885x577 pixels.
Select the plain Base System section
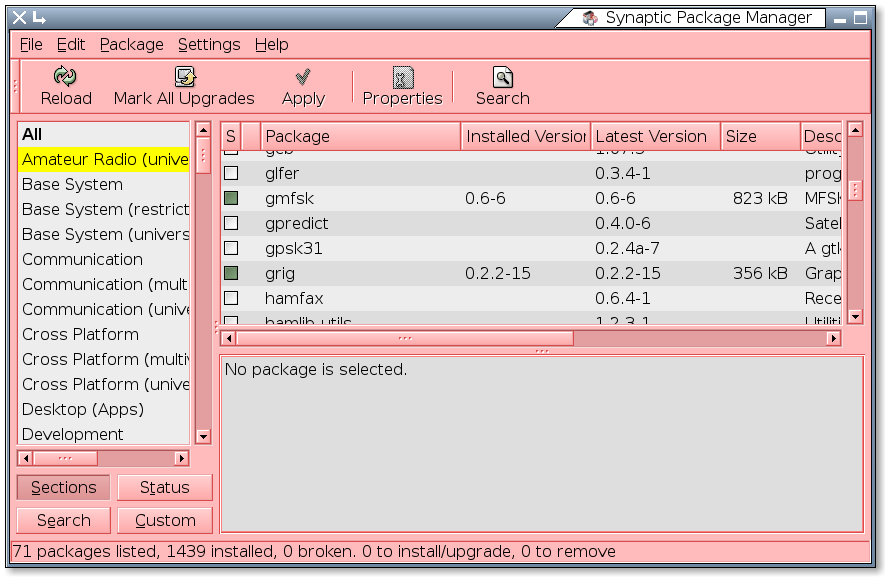pos(104,185)
